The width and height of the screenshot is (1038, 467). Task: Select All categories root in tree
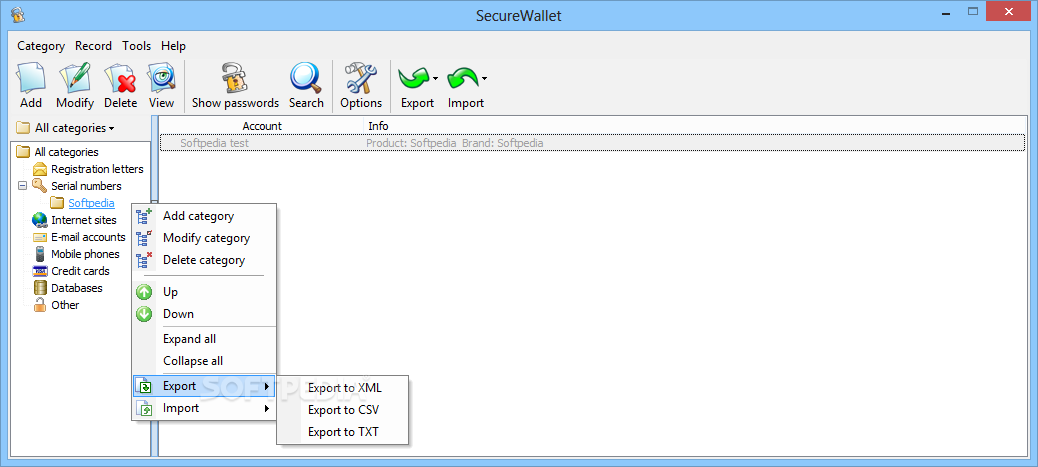coord(66,152)
